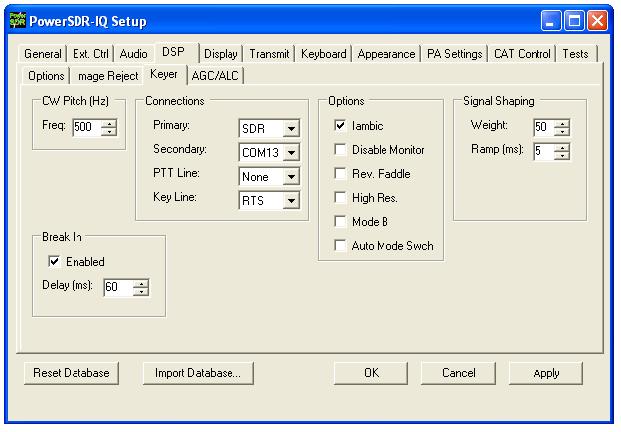Open the Image Reject sub-tab
The height and width of the screenshot is (432, 621).
(108, 76)
